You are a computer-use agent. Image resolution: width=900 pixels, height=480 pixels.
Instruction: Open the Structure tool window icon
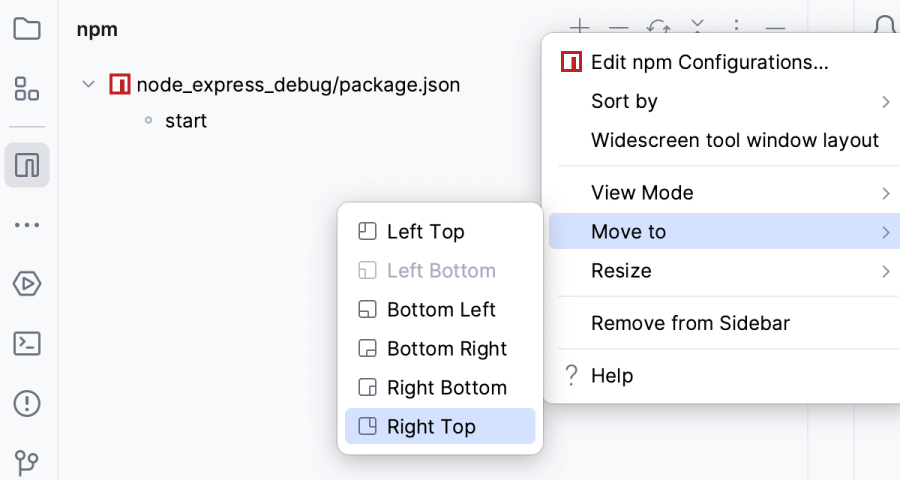tap(27, 88)
